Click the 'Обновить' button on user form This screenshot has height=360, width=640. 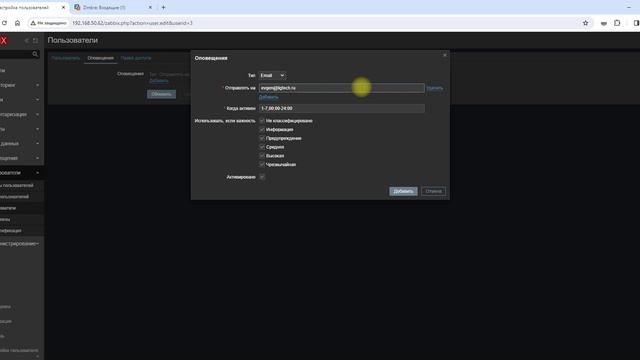tap(162, 94)
